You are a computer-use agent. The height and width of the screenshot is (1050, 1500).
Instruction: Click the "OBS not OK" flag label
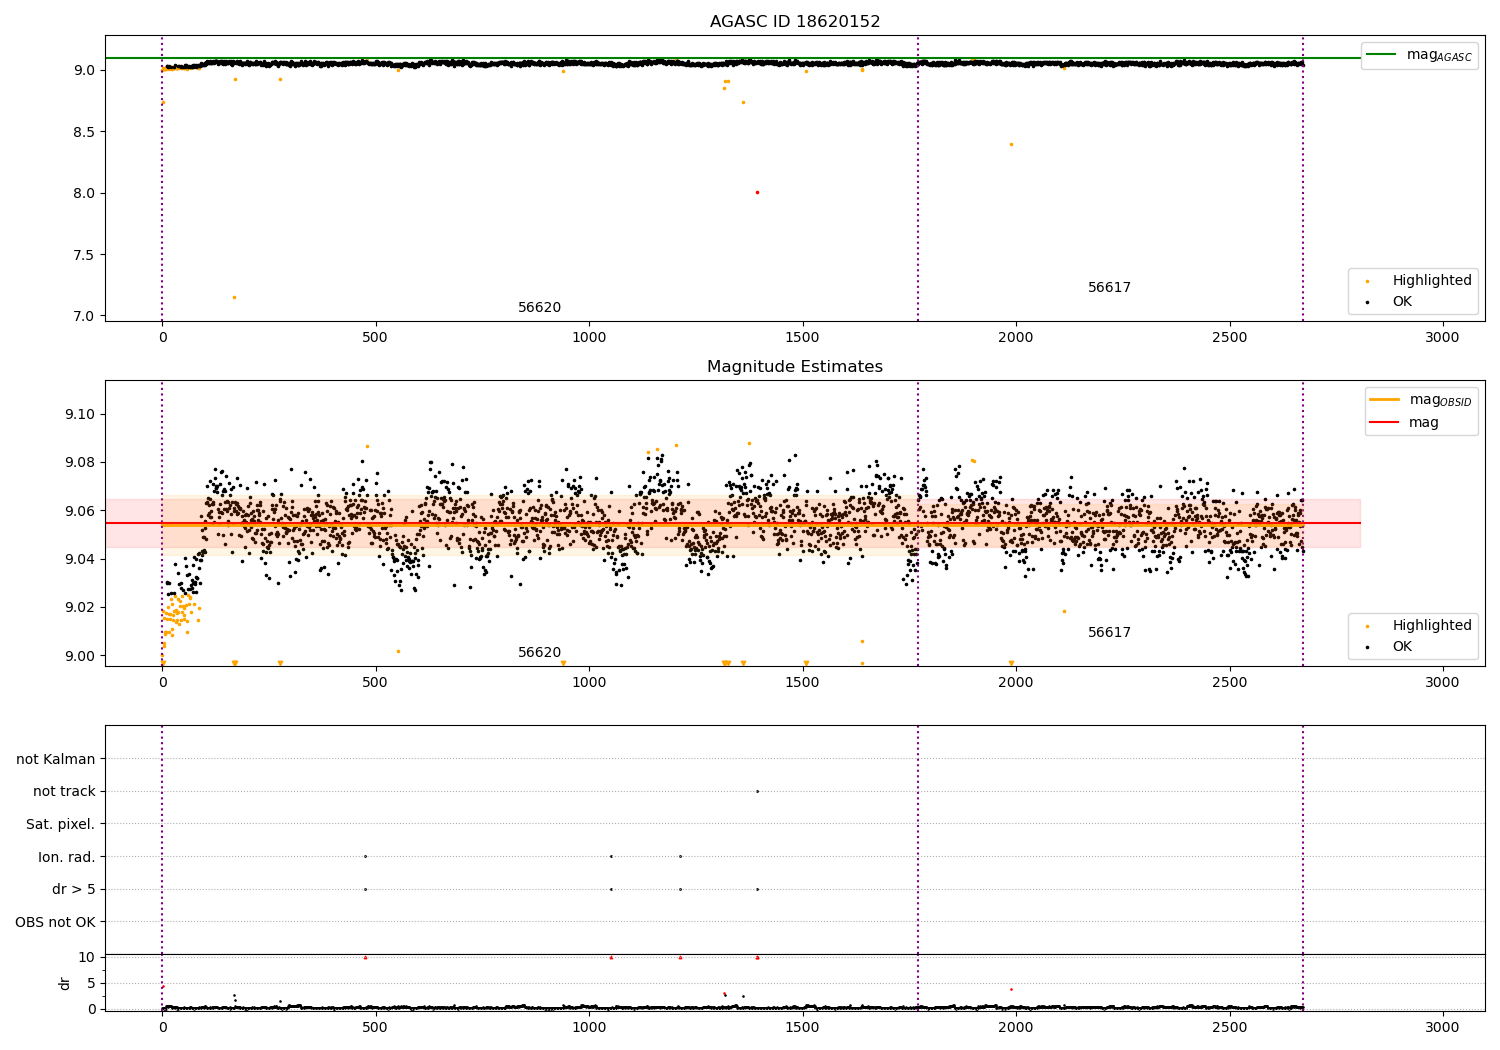(55, 922)
